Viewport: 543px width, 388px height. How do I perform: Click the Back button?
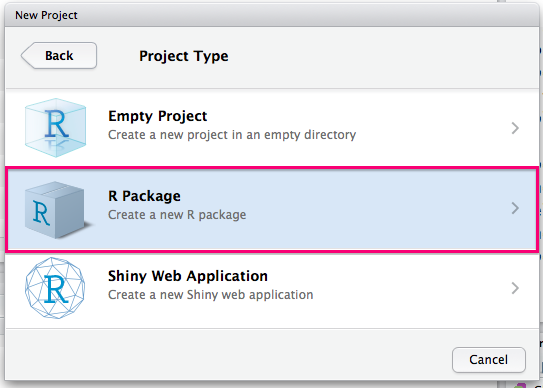(x=59, y=55)
